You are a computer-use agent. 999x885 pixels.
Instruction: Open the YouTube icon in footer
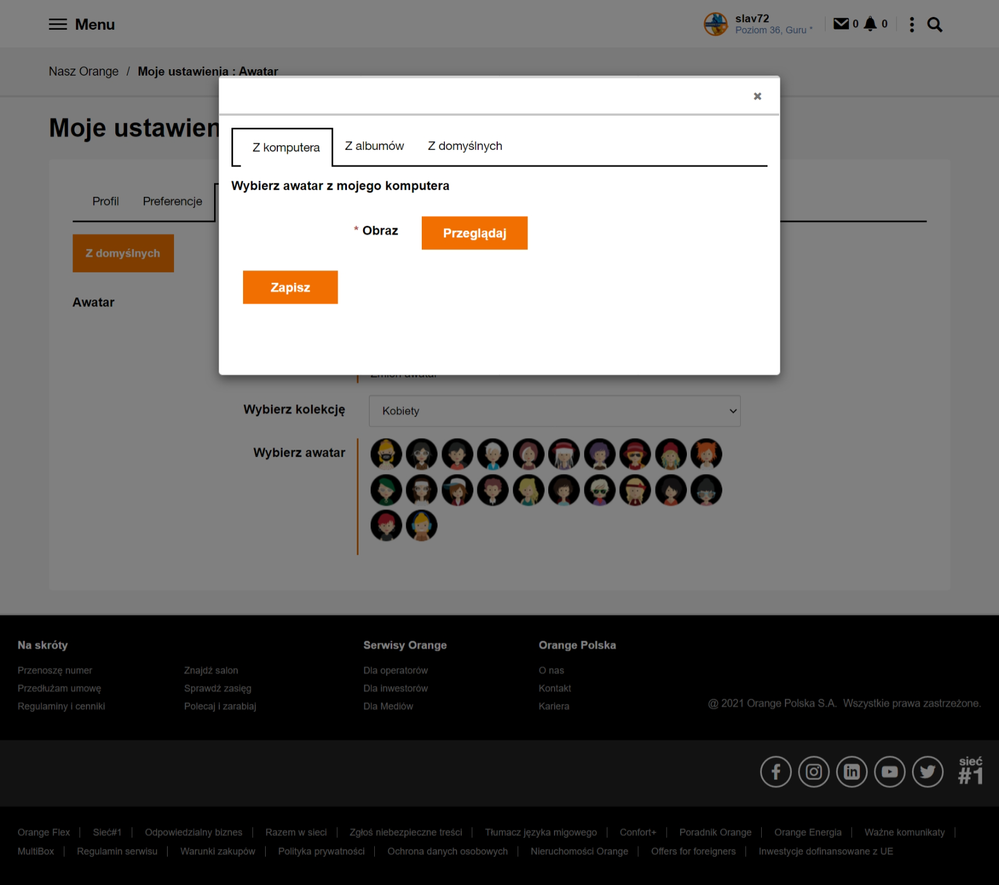(x=890, y=772)
